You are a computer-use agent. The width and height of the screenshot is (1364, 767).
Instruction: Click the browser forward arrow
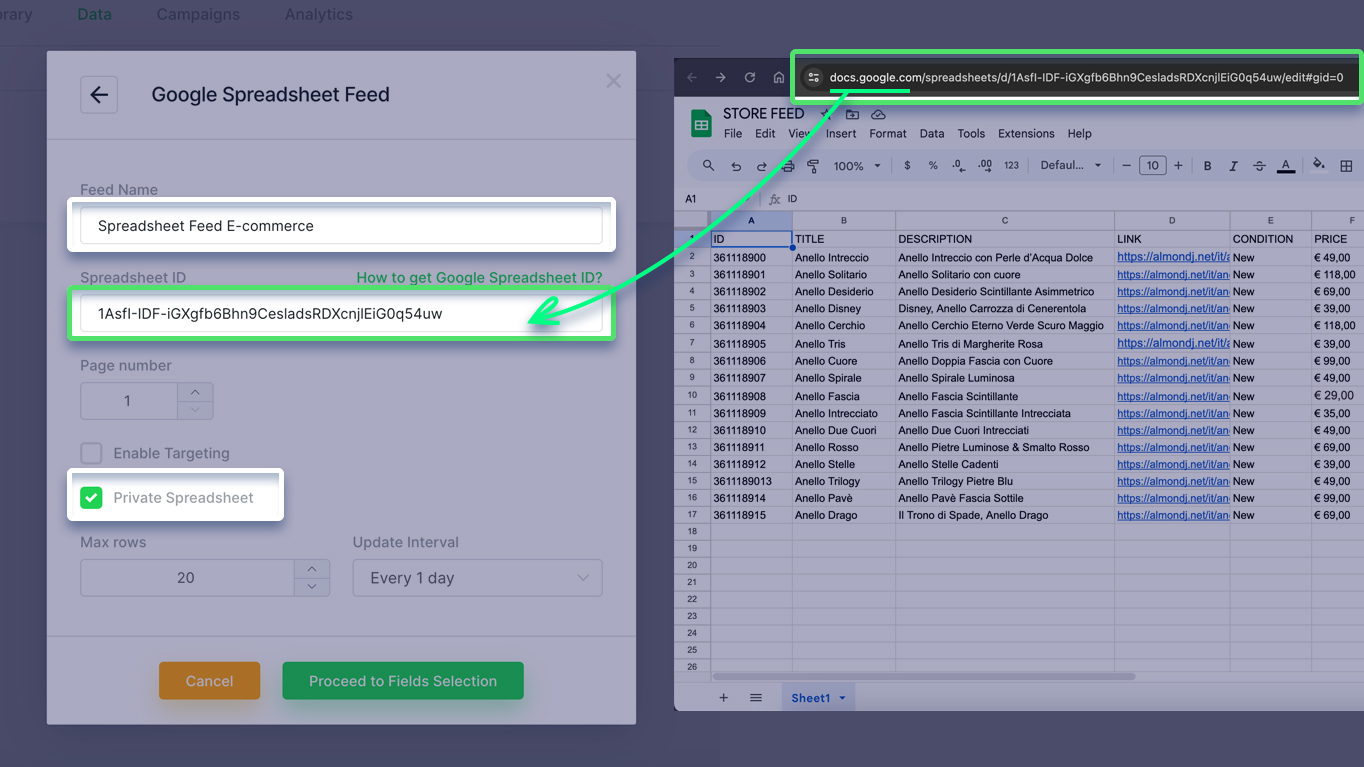coord(720,78)
